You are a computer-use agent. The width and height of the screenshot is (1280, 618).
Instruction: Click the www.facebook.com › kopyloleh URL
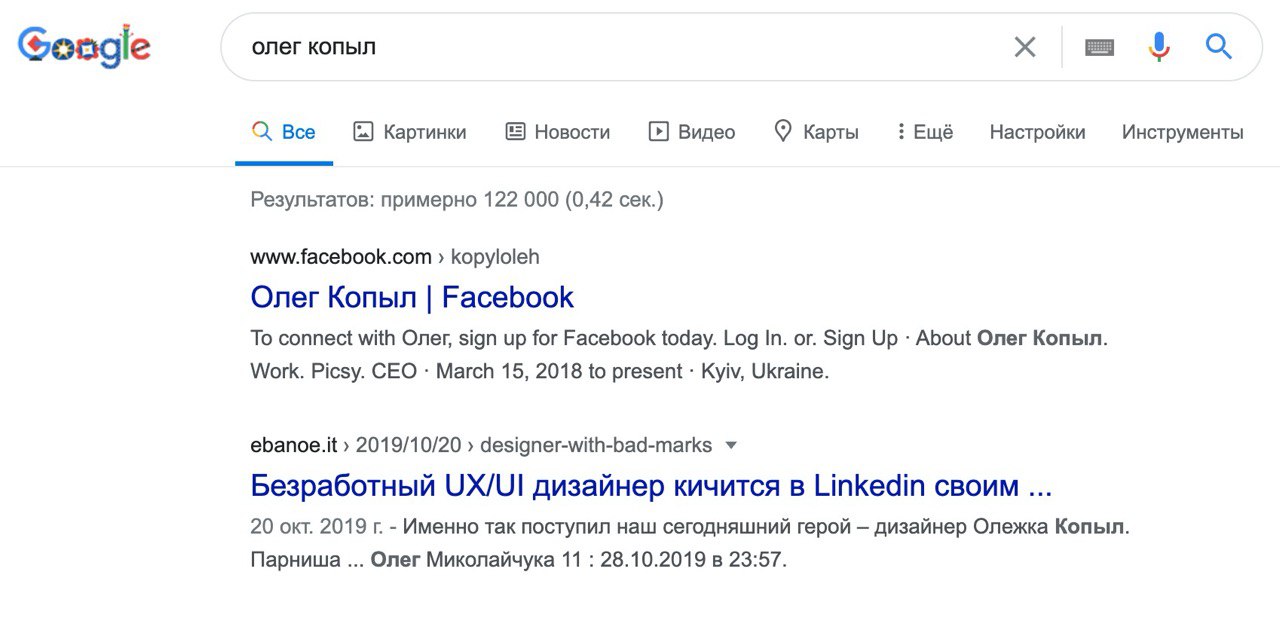pos(395,257)
